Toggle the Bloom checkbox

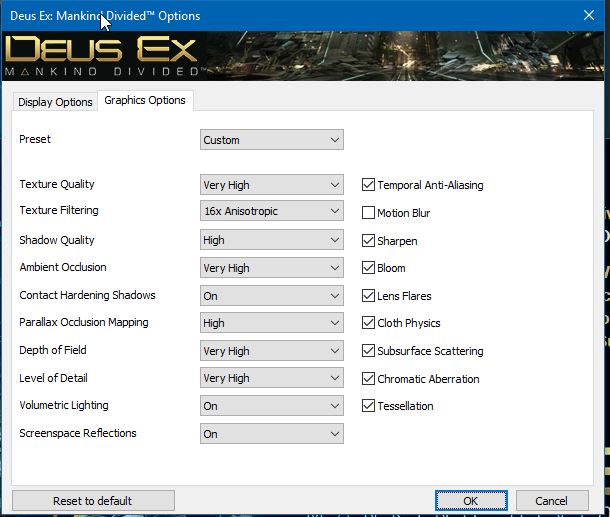click(x=368, y=268)
